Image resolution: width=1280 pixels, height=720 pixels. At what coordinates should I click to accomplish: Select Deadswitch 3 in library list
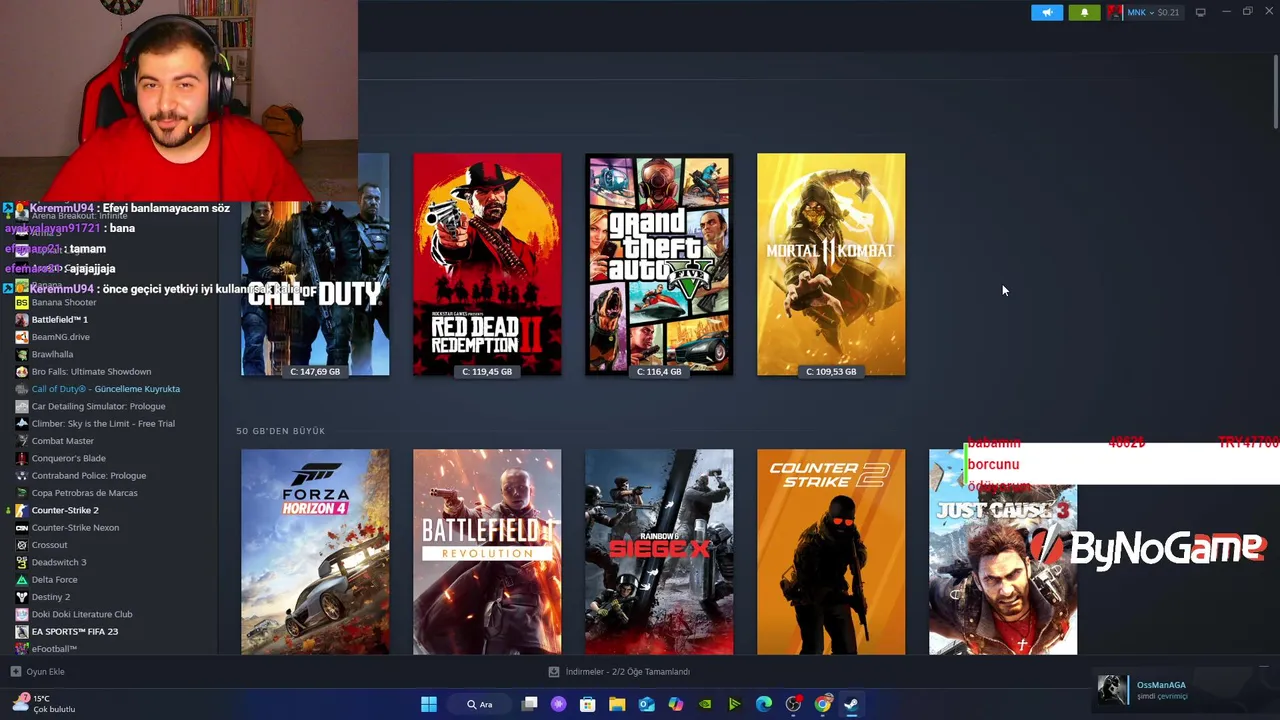pyautogui.click(x=59, y=562)
